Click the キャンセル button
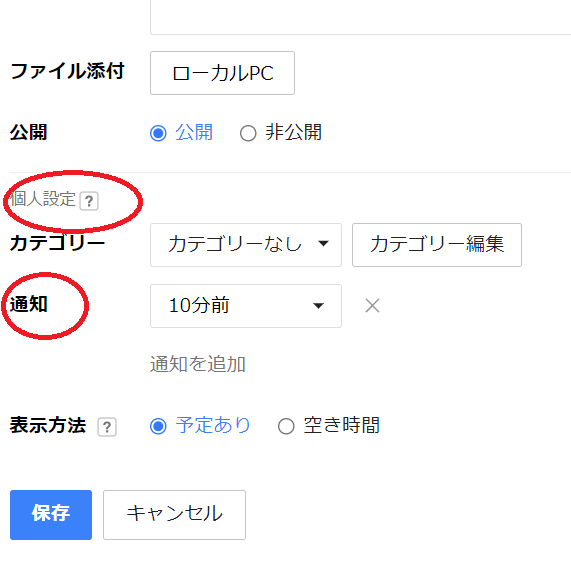571x564 pixels. point(174,514)
